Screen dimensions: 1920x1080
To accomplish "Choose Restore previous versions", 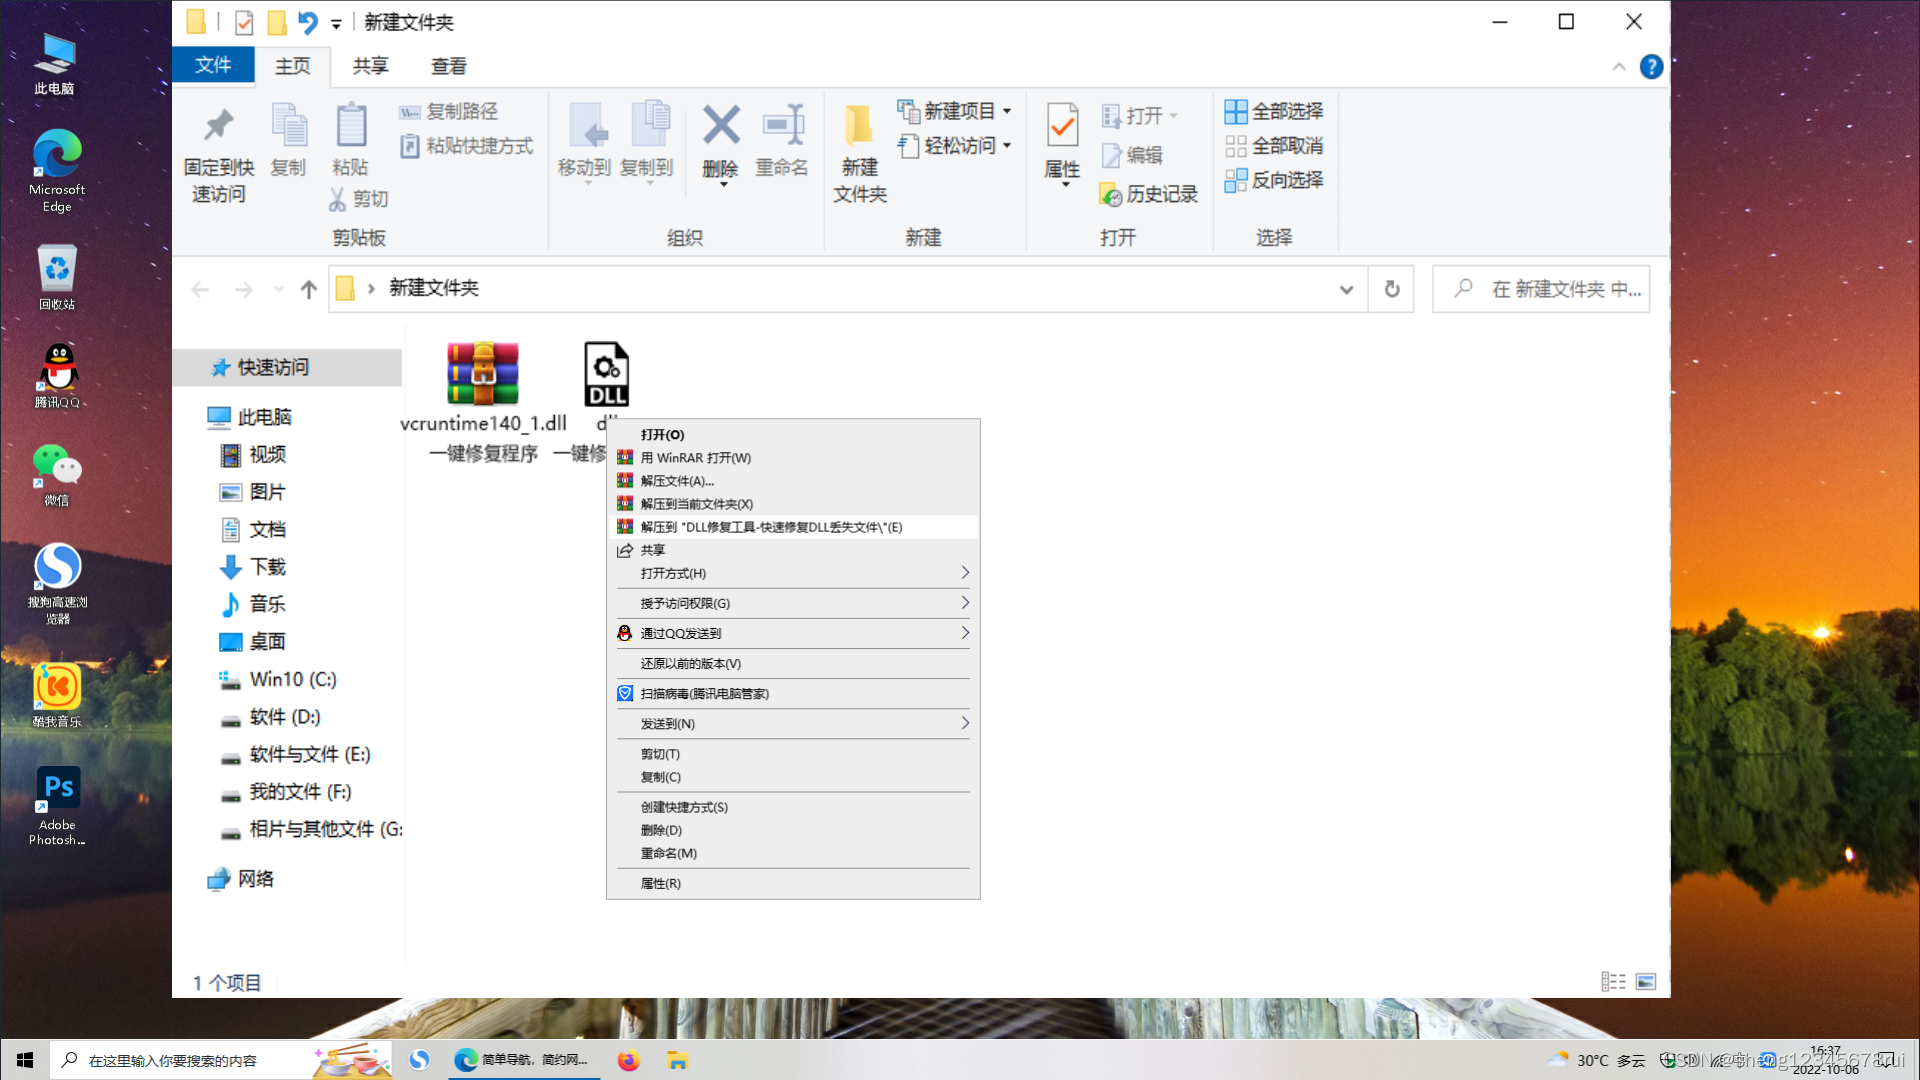I will pyautogui.click(x=793, y=664).
